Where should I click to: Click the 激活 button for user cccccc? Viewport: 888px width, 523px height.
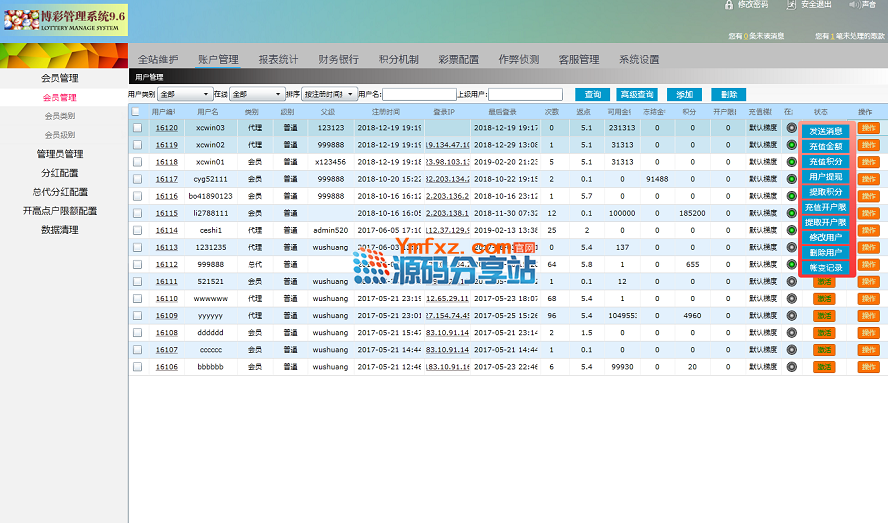point(824,349)
